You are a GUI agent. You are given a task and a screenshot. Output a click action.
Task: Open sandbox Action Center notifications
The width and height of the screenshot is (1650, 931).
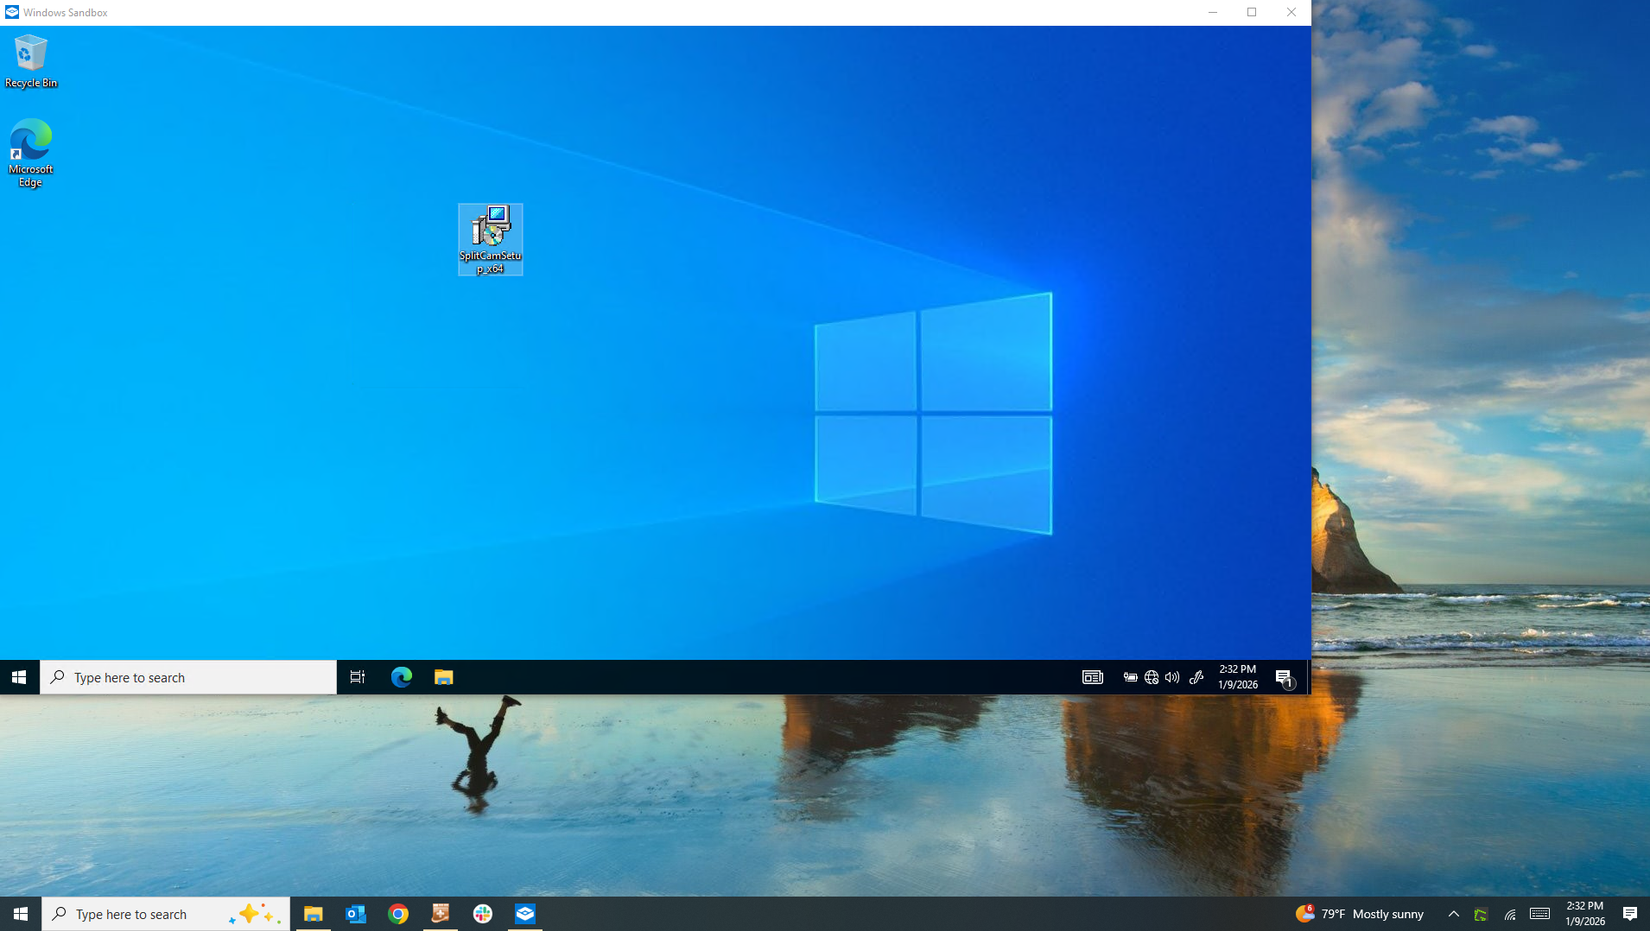click(x=1286, y=677)
